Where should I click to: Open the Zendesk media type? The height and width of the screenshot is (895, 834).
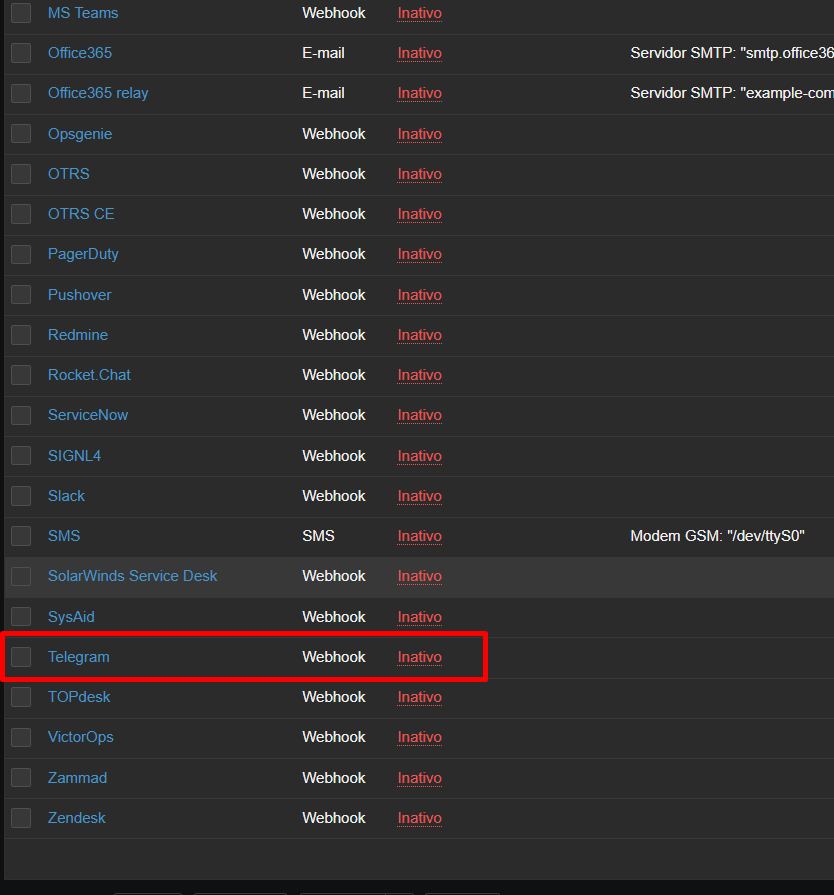(x=76, y=818)
